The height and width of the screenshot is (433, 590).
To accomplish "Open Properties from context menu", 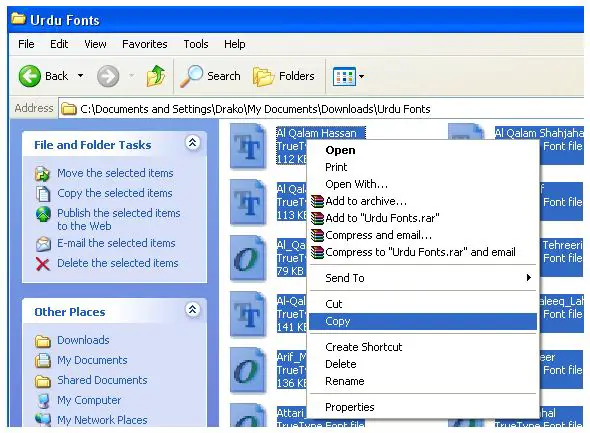I will pyautogui.click(x=423, y=407).
